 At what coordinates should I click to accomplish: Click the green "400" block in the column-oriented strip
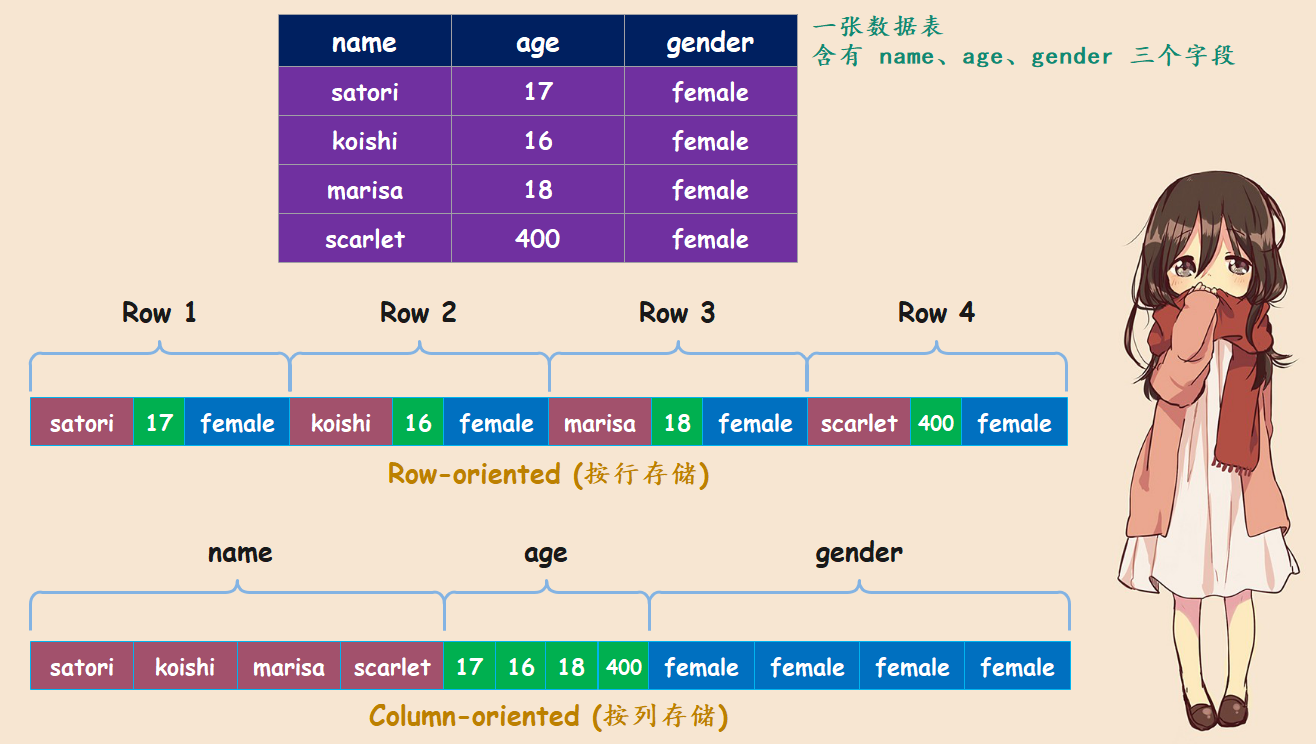click(x=624, y=666)
